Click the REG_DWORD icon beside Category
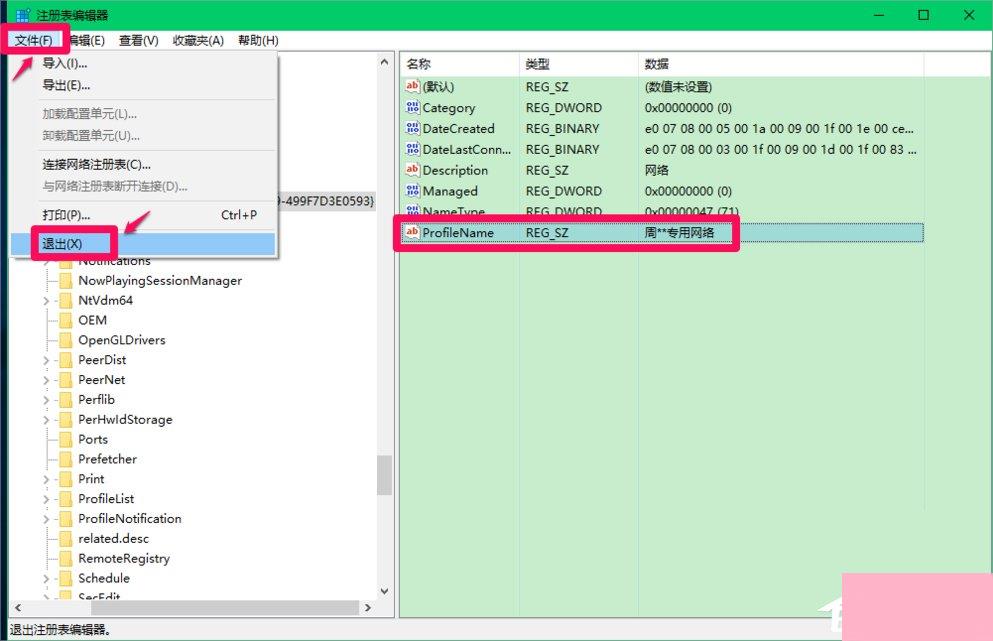This screenshot has height=641, width=993. pos(412,107)
